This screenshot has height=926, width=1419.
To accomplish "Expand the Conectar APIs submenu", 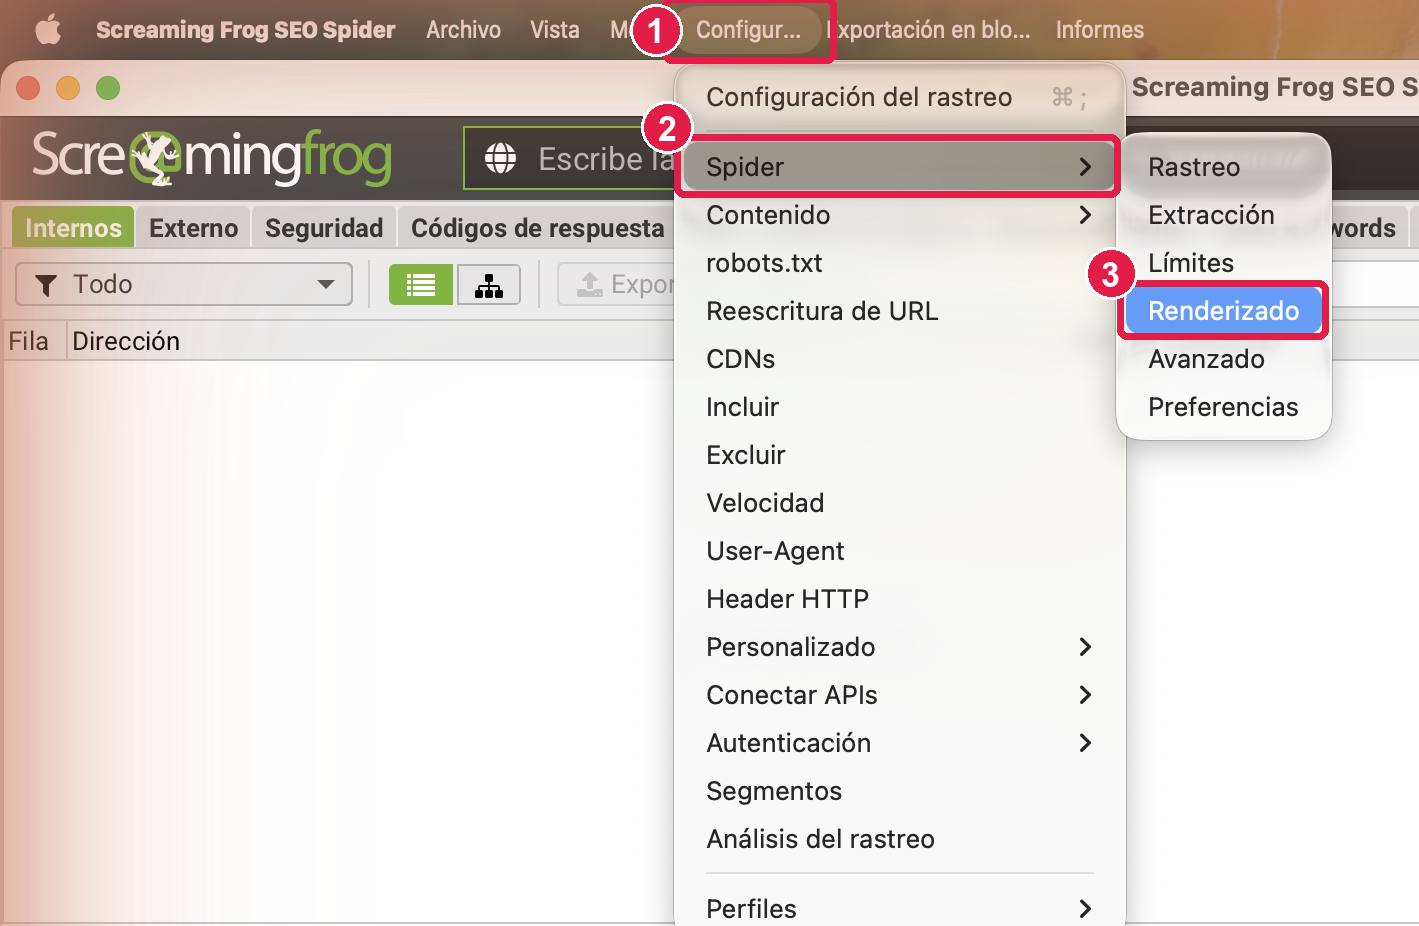I will [x=899, y=695].
